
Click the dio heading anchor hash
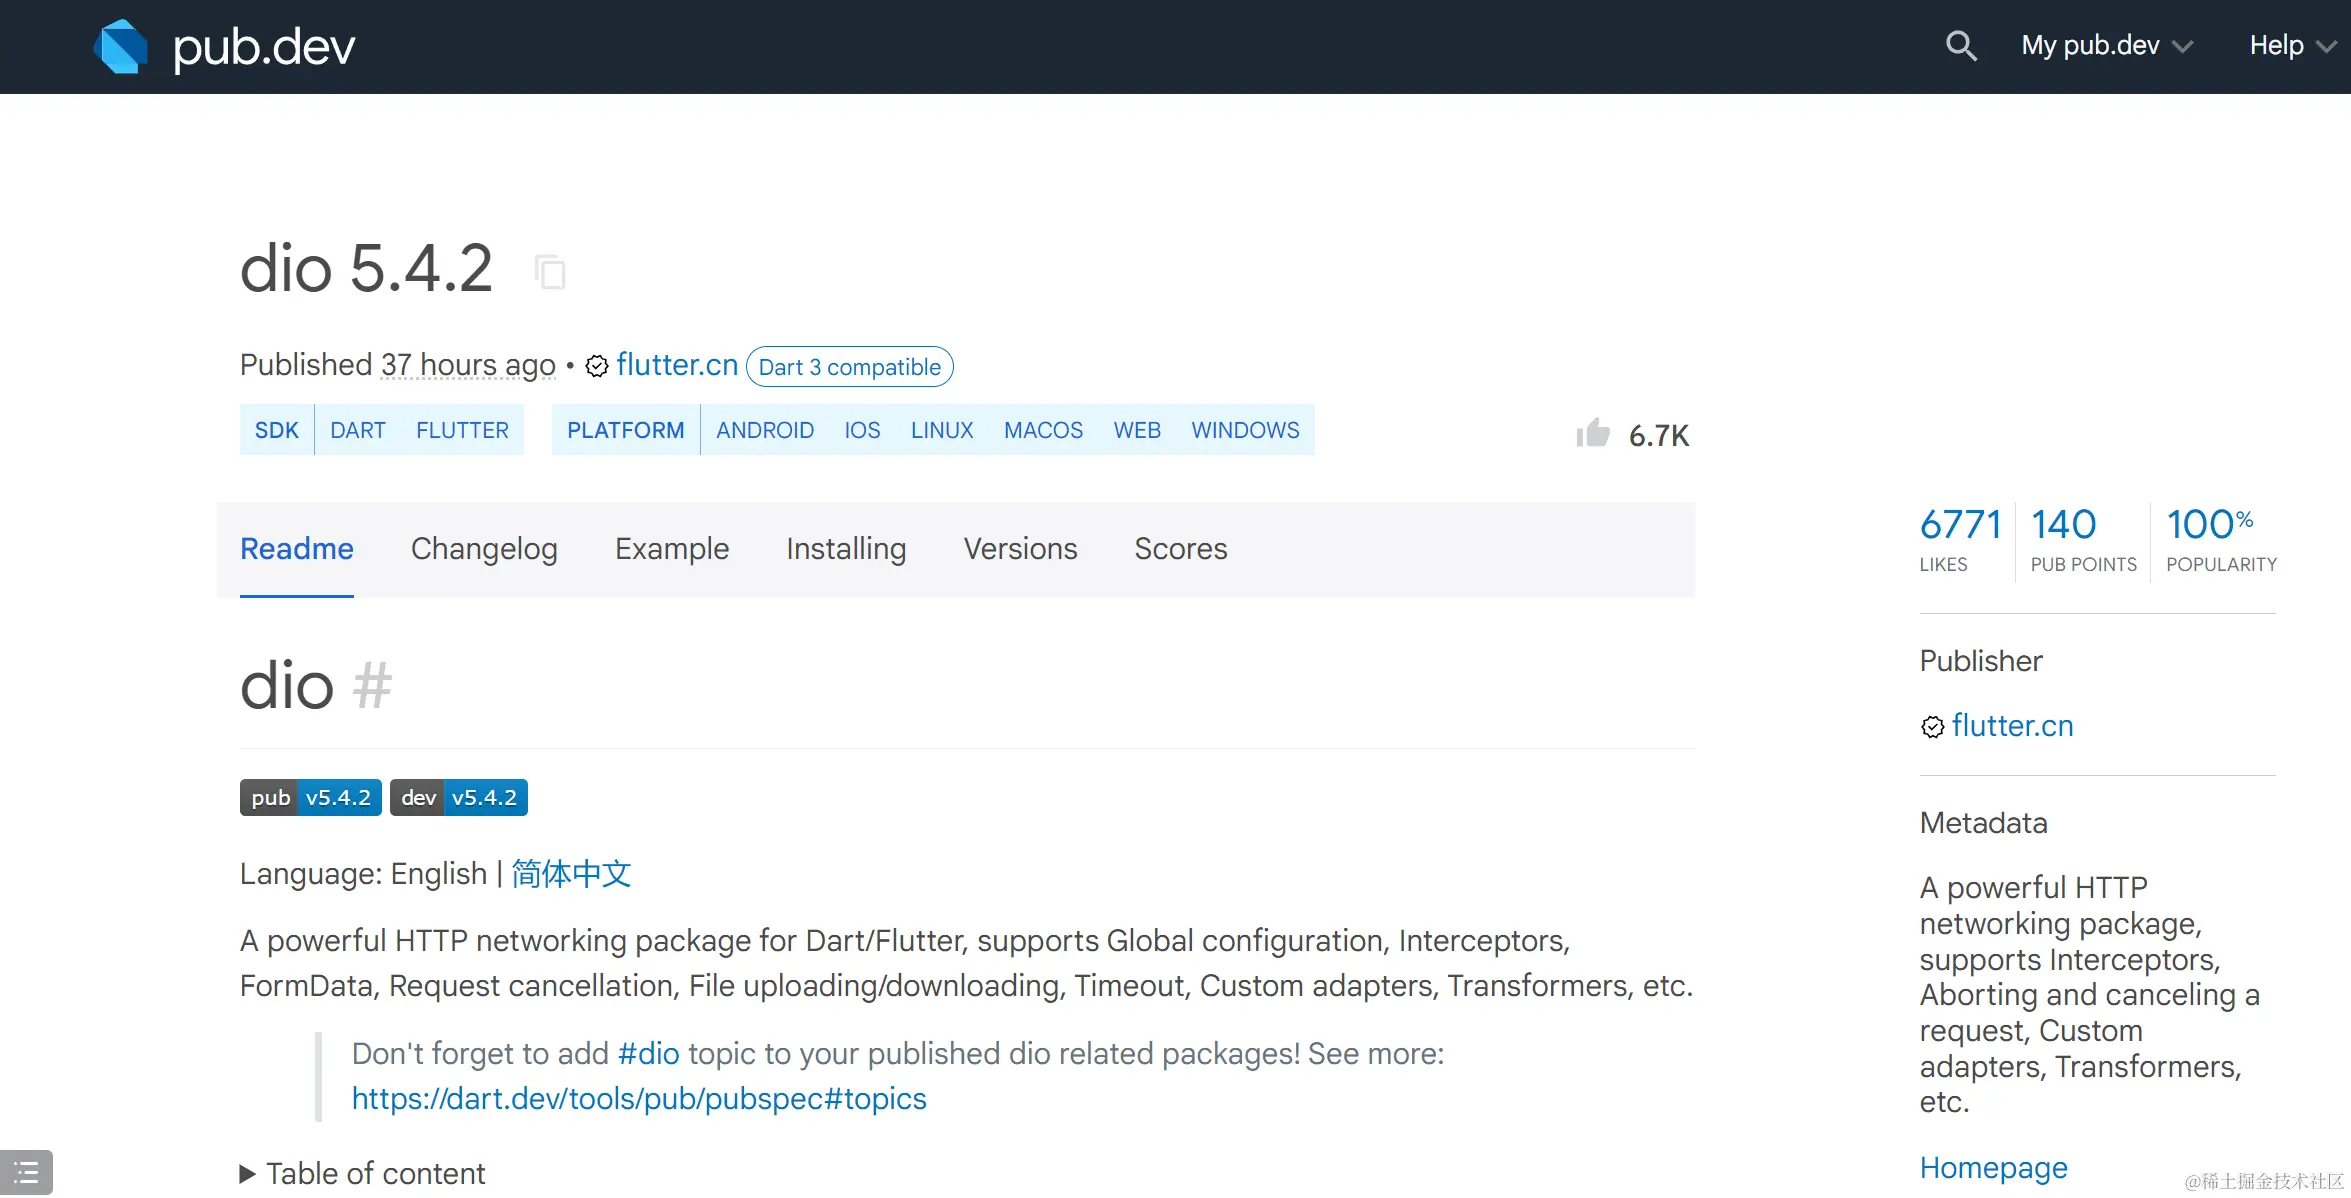(372, 686)
